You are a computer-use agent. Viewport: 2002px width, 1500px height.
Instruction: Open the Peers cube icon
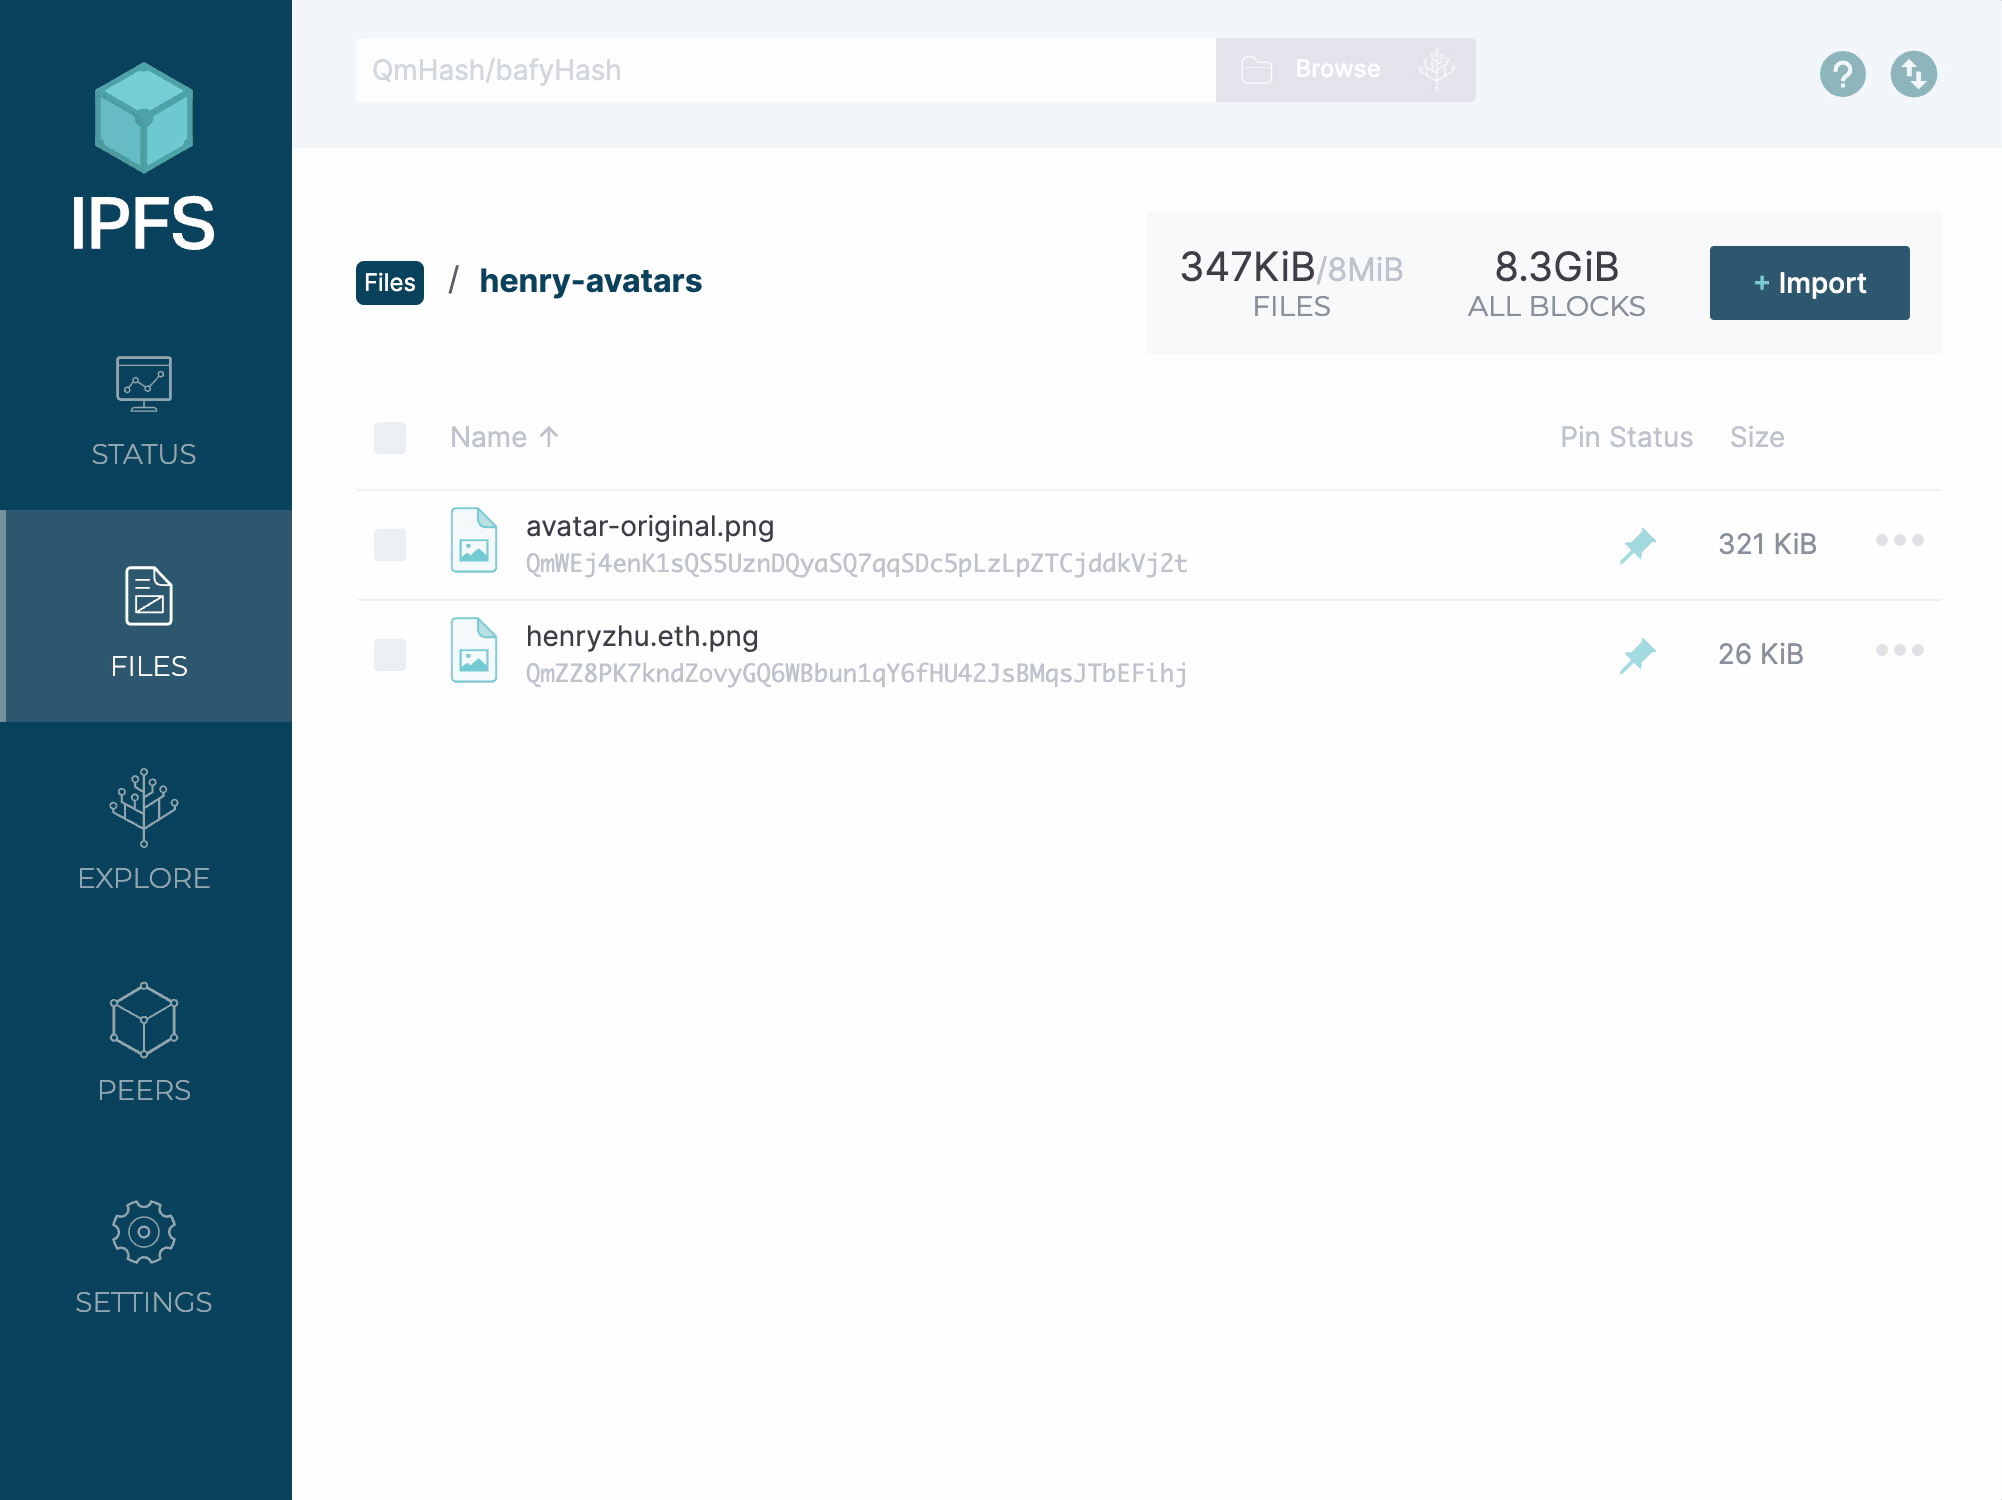(x=144, y=1020)
